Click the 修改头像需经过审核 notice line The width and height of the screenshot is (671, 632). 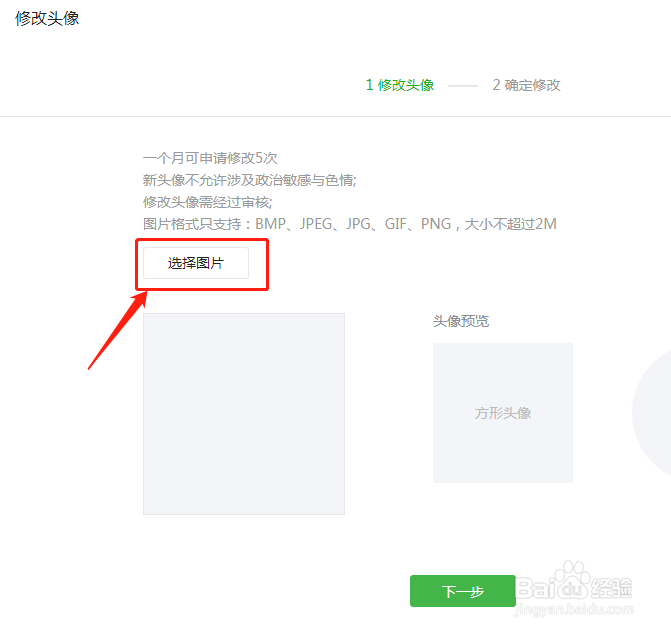coord(208,202)
